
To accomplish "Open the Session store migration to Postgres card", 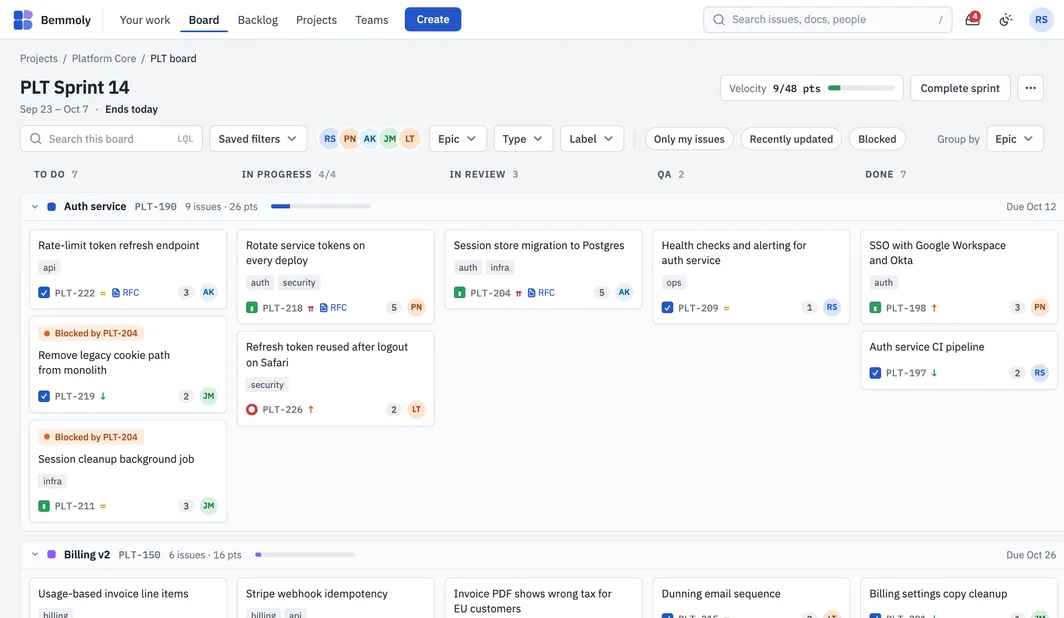I will point(543,269).
